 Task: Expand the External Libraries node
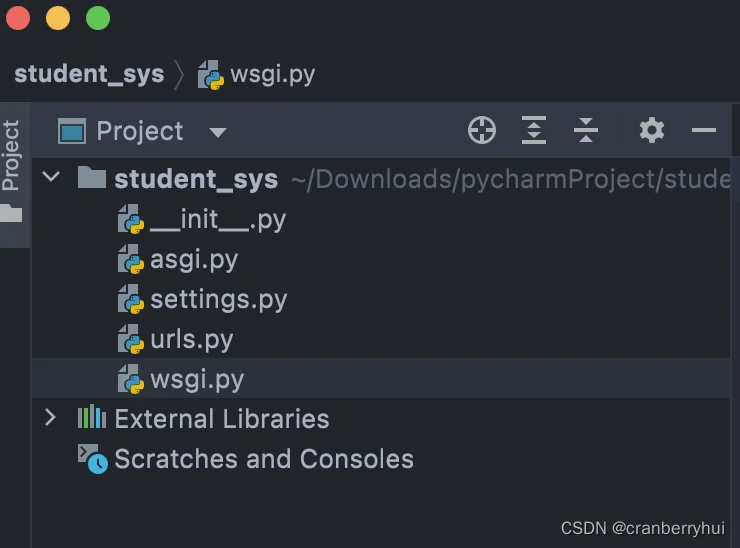click(50, 418)
